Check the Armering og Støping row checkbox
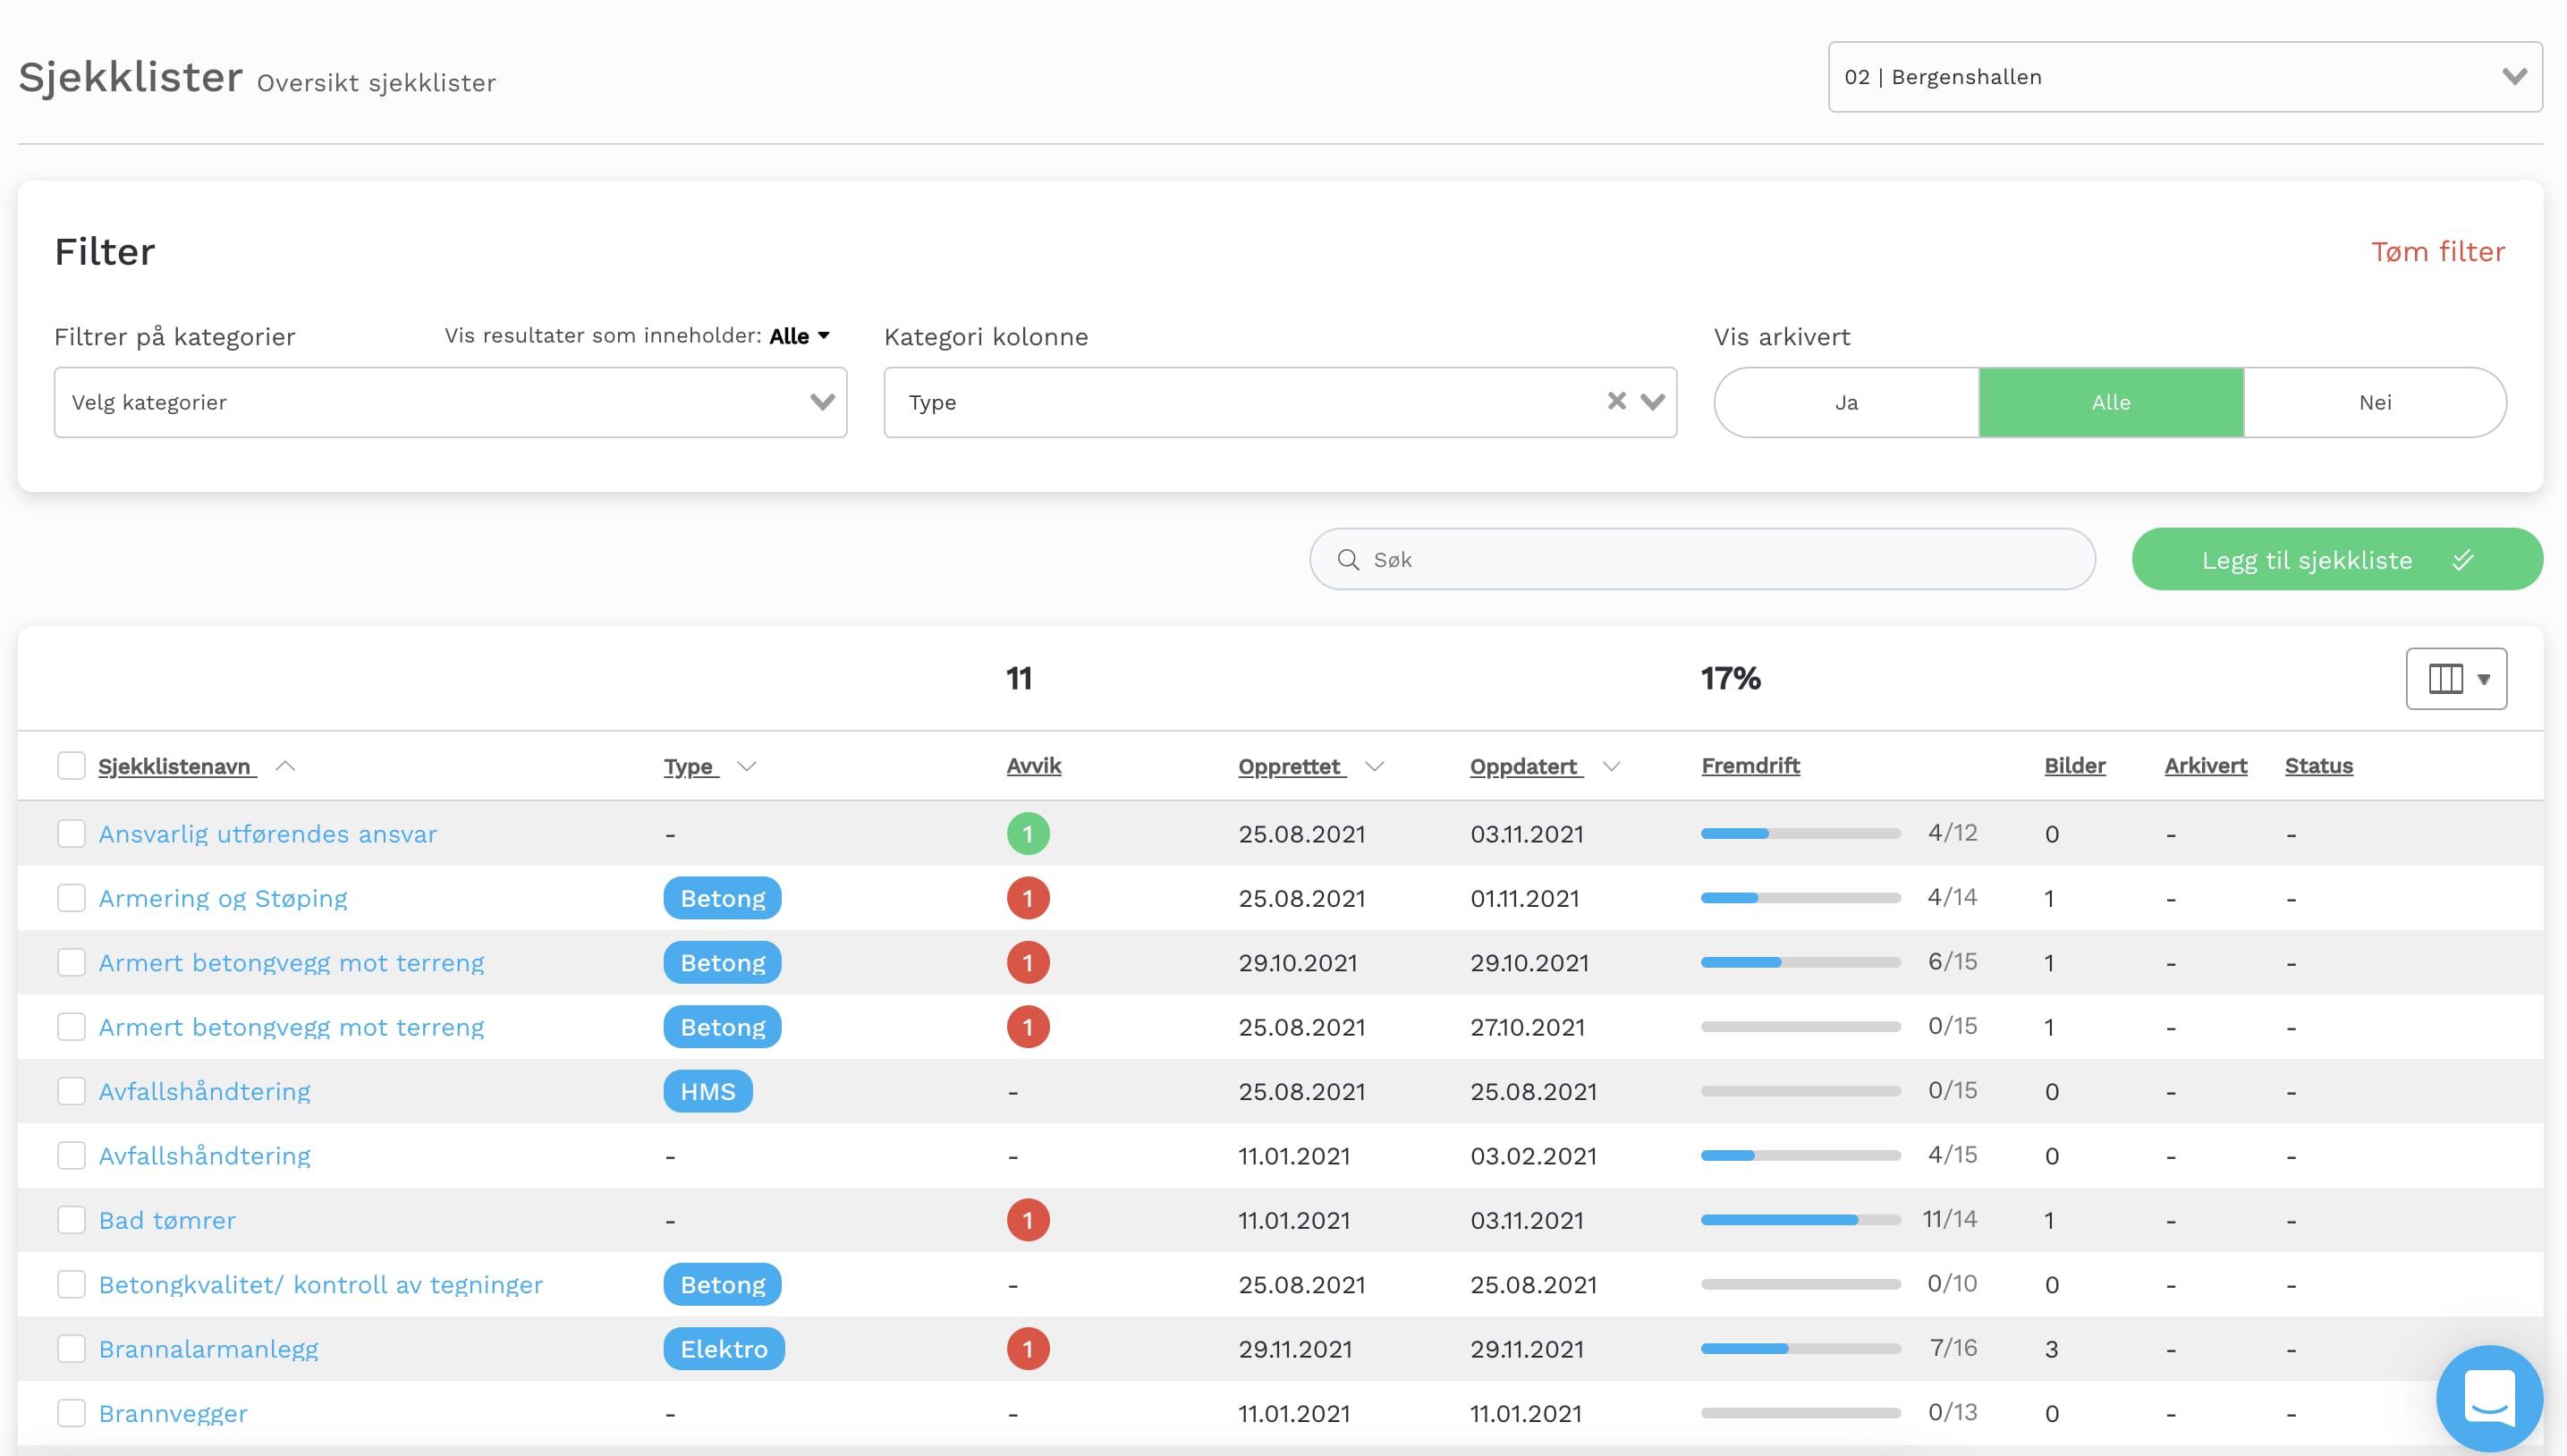The width and height of the screenshot is (2567, 1456). (x=71, y=898)
